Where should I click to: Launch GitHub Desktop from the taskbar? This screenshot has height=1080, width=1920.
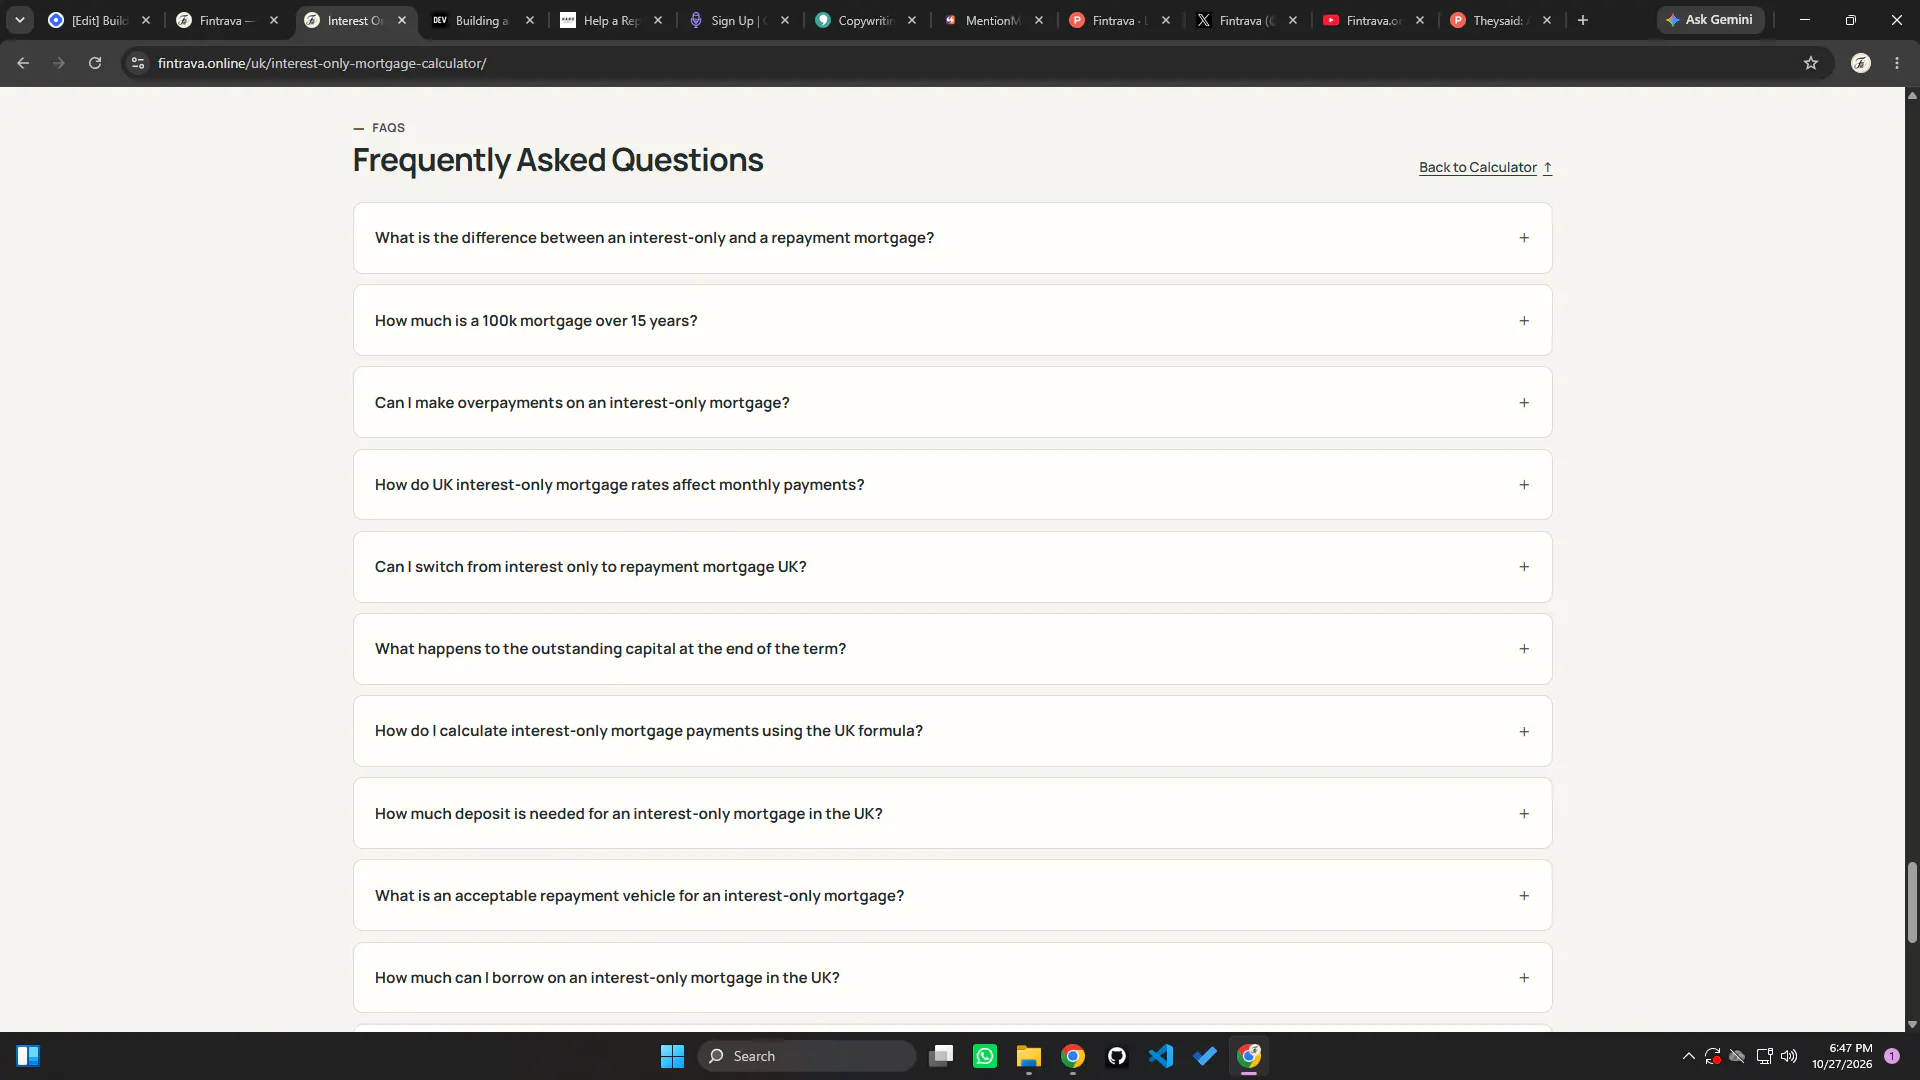coord(1117,1056)
